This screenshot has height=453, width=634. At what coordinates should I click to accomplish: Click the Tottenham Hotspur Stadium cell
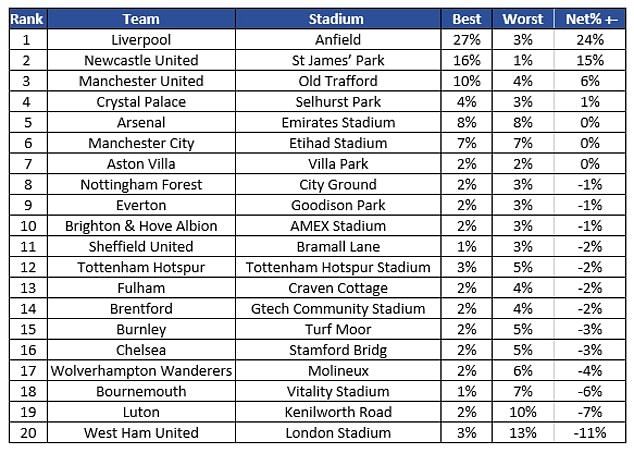click(x=336, y=267)
